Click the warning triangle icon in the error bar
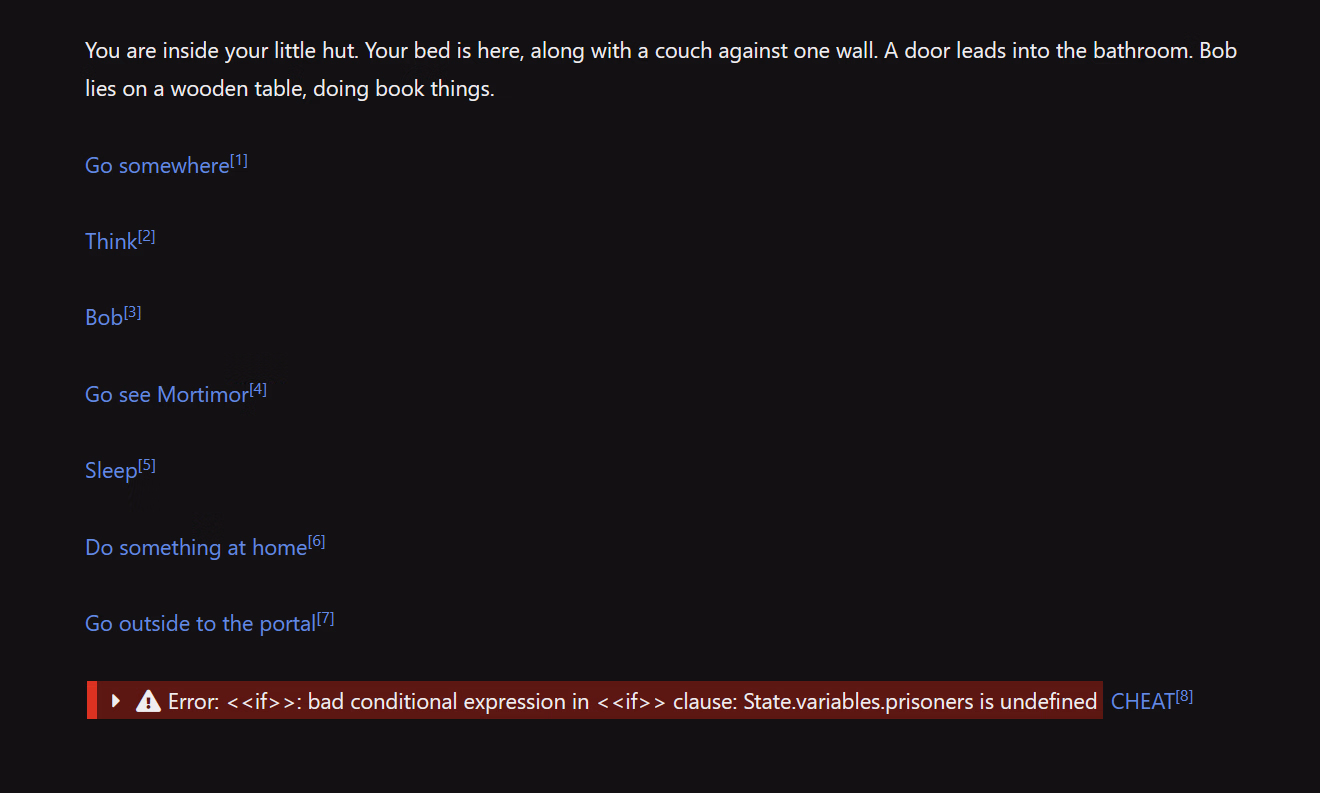 point(148,701)
